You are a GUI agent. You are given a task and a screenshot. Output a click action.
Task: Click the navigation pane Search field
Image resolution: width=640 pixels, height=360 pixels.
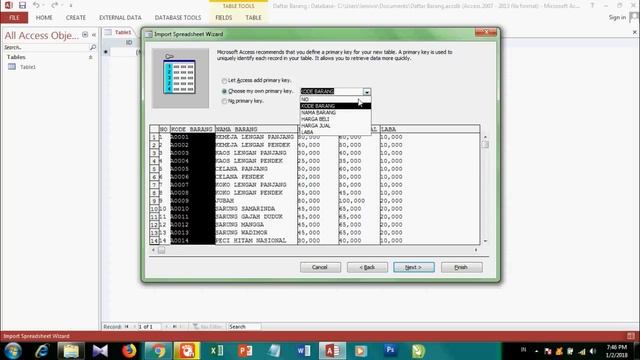46,47
